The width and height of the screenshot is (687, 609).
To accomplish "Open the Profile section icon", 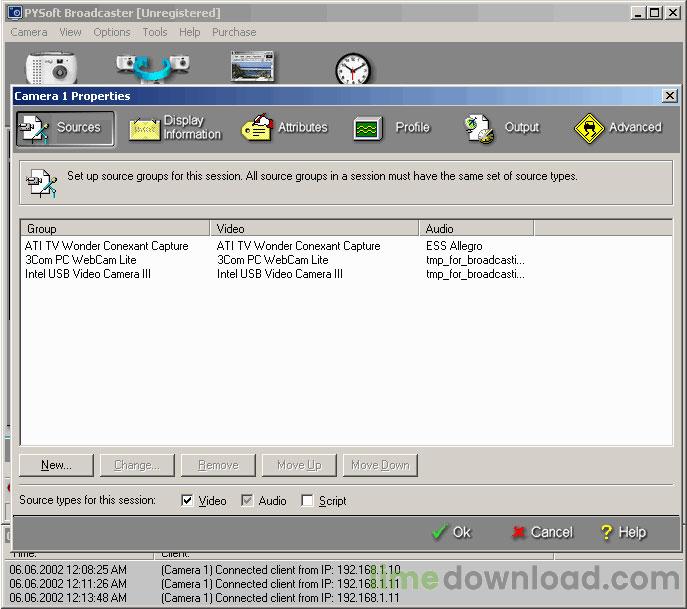I will (x=368, y=128).
